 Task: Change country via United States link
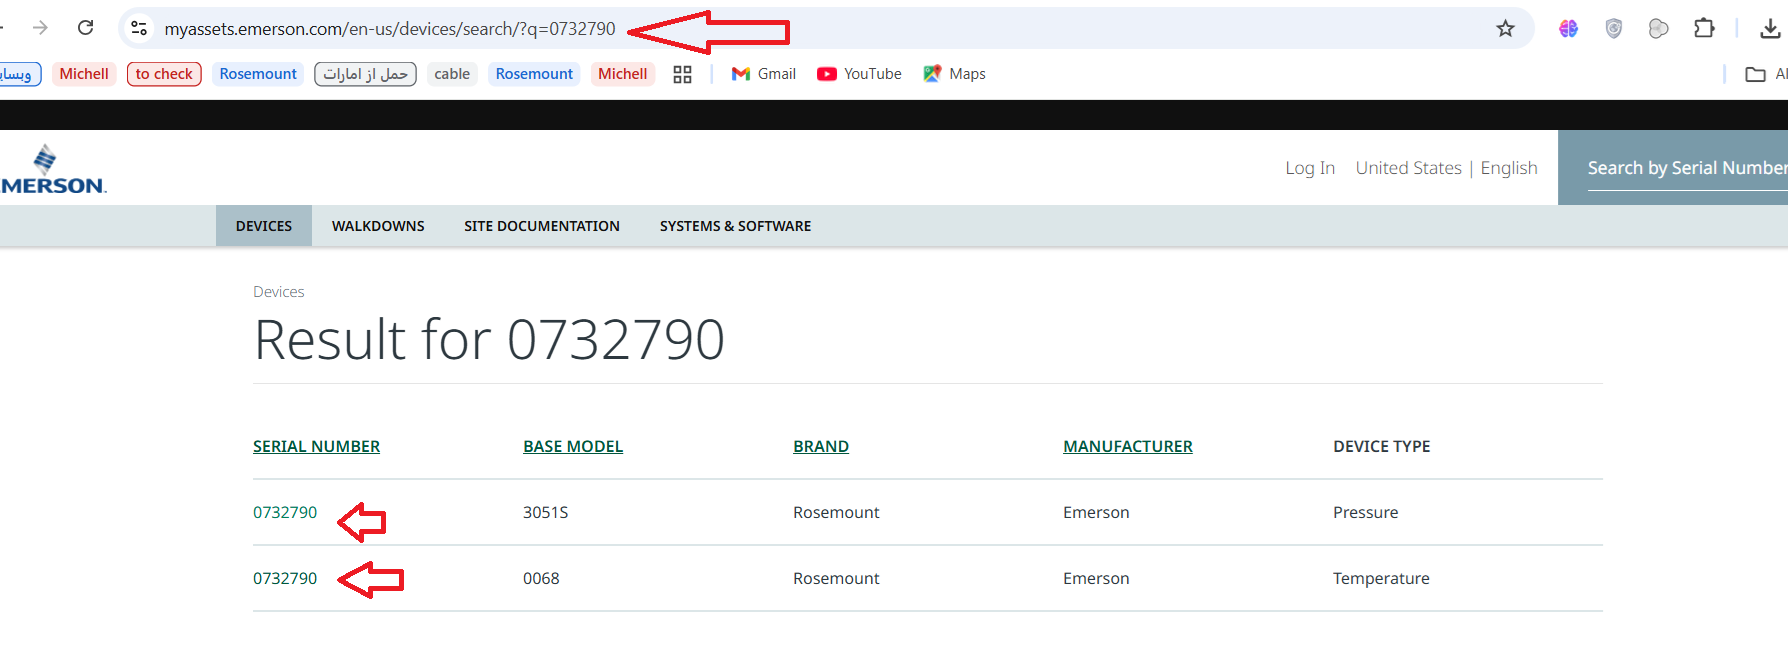(1408, 168)
